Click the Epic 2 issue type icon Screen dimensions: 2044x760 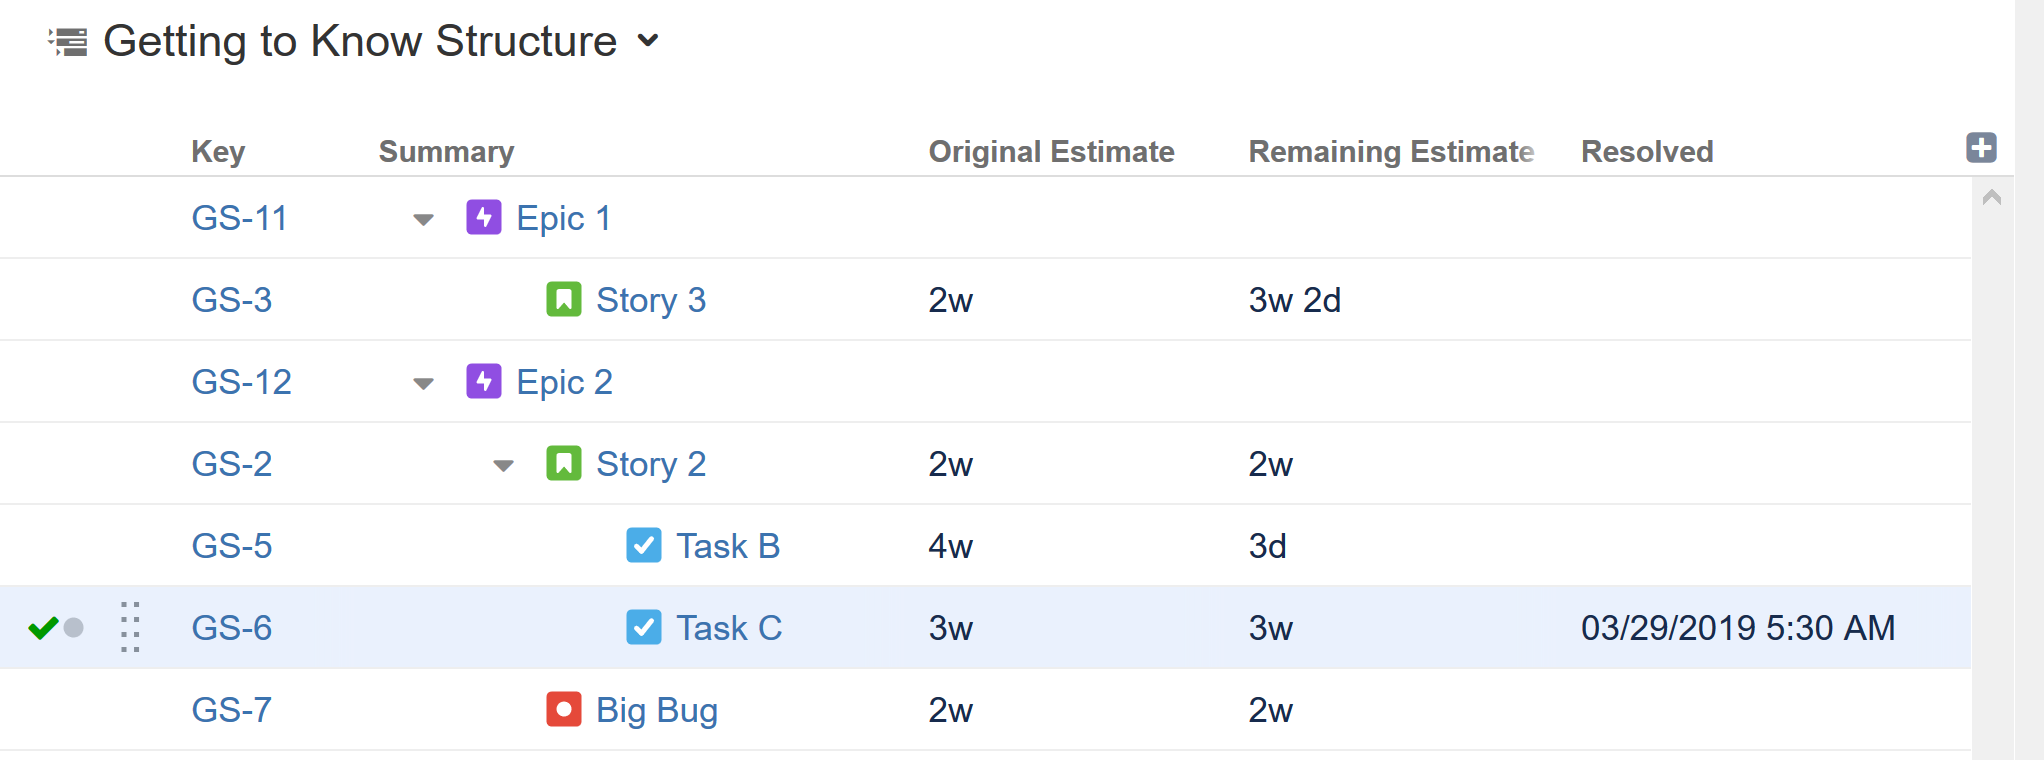click(484, 381)
